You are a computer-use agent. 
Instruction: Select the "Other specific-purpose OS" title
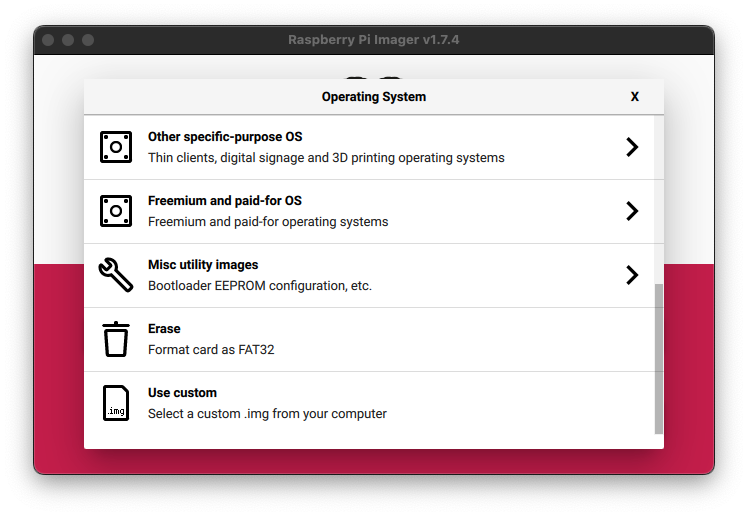click(x=225, y=137)
